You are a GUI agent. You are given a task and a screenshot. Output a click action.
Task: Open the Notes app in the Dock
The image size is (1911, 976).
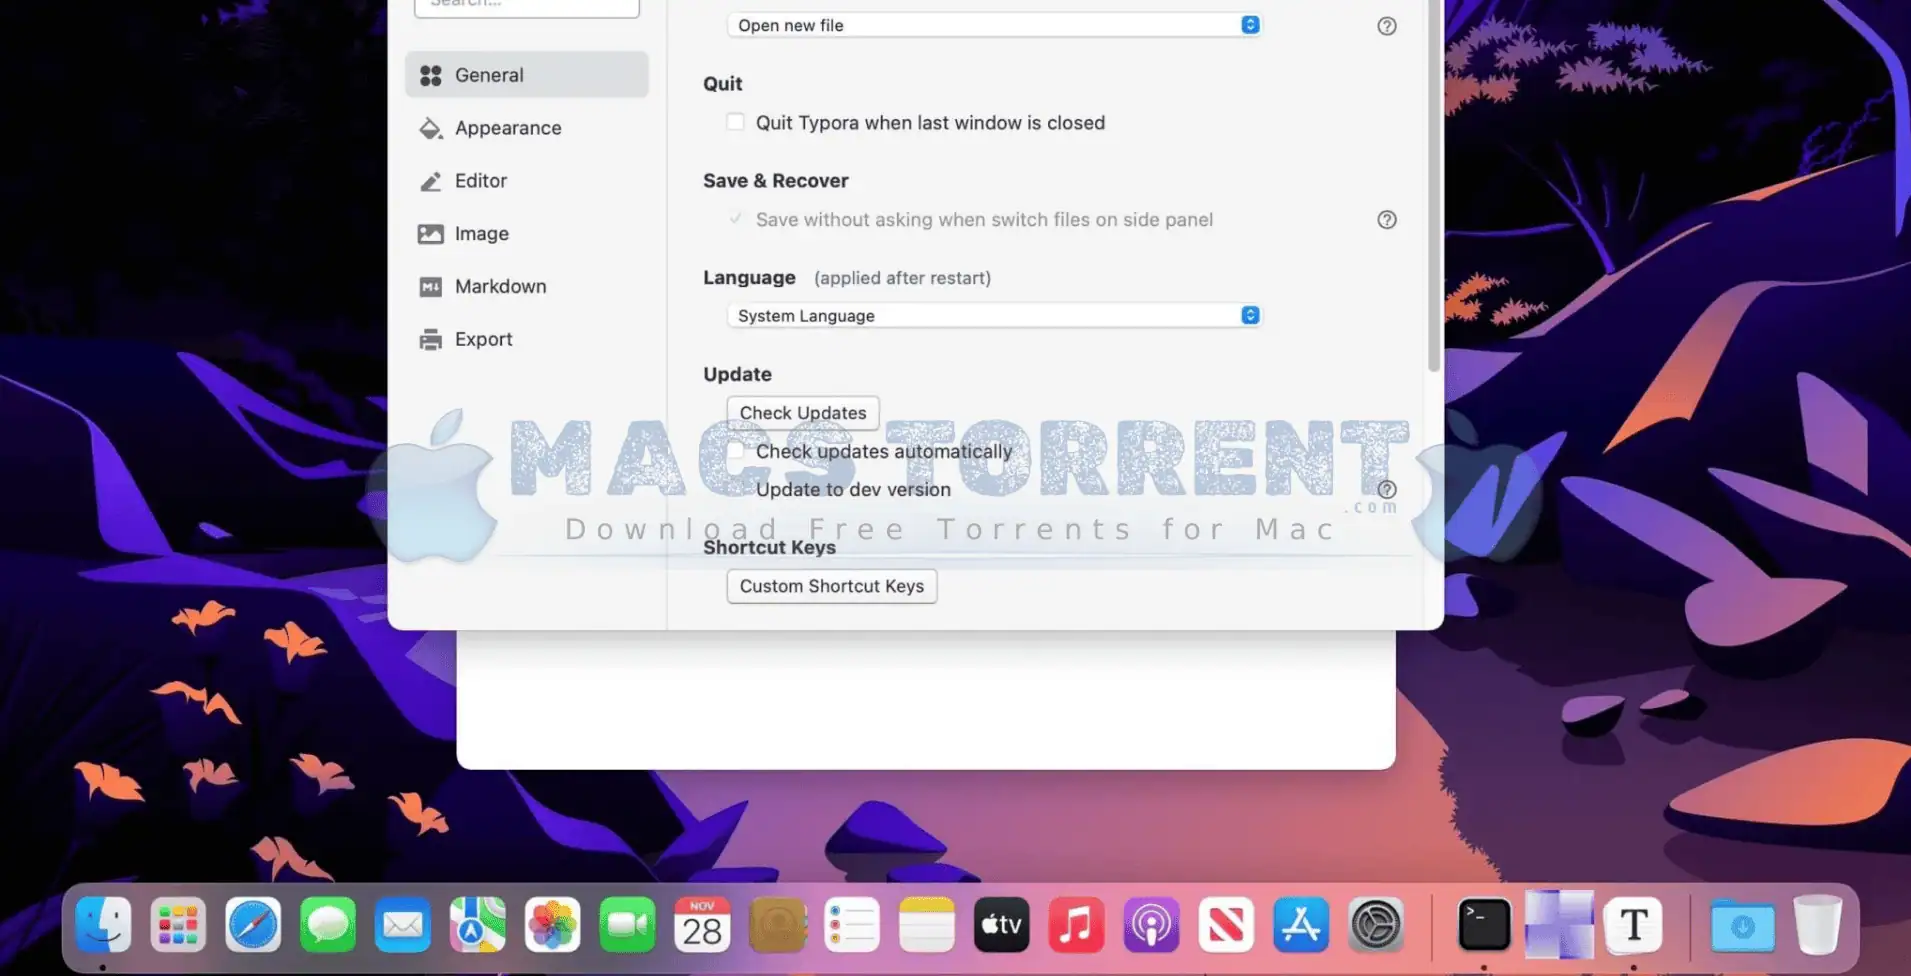coord(927,924)
